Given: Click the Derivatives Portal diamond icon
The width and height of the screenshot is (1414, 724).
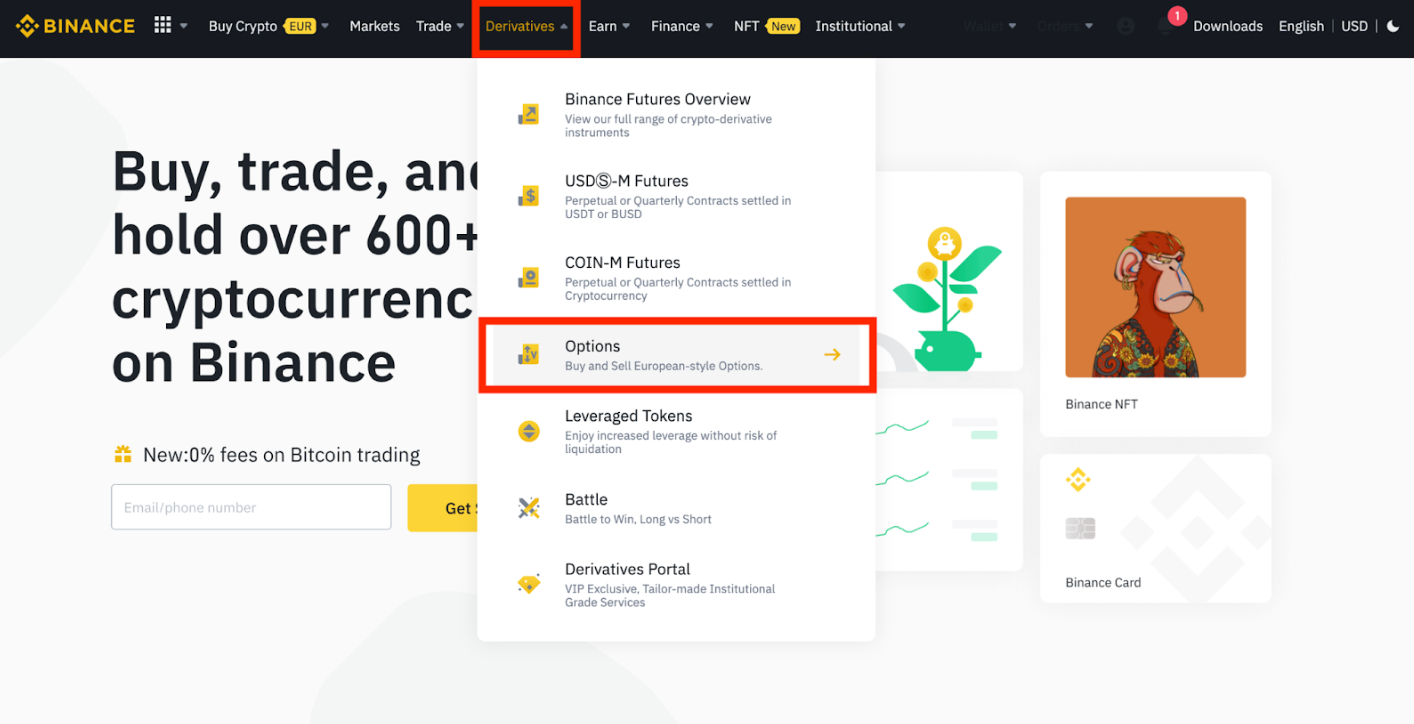Looking at the screenshot, I should pos(528,584).
